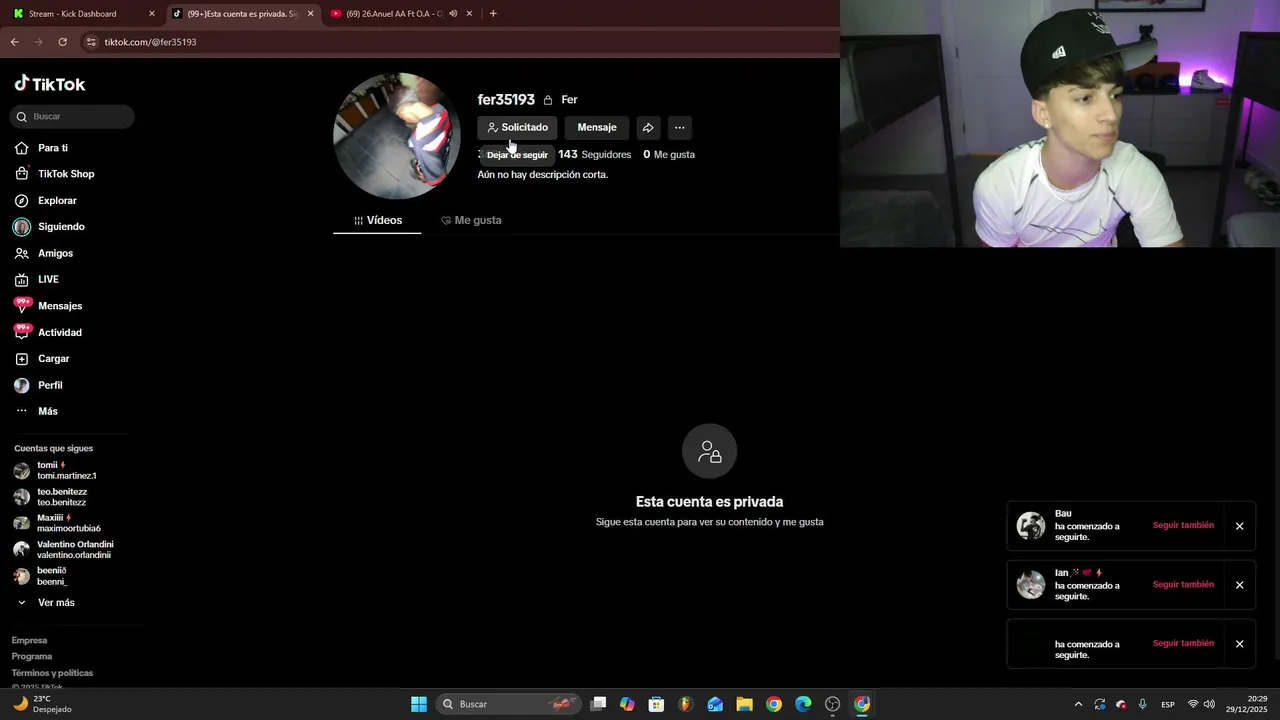Click Seguir también on the nameless notification
Image resolution: width=1280 pixels, height=720 pixels.
pos(1183,644)
